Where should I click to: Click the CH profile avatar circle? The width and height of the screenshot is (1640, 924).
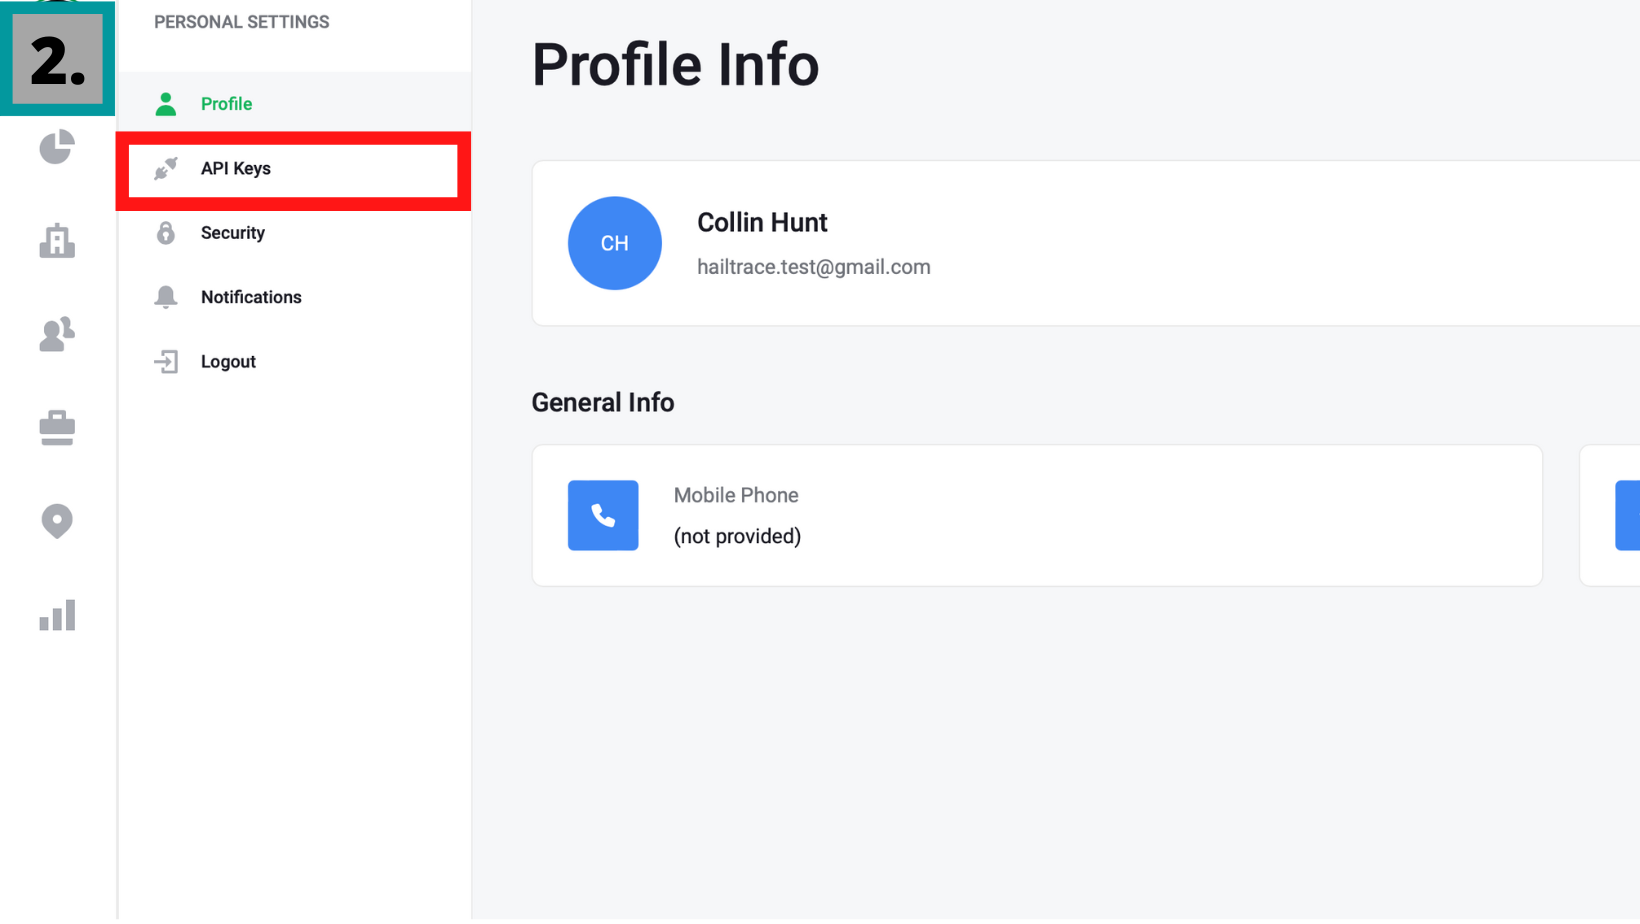tap(615, 243)
